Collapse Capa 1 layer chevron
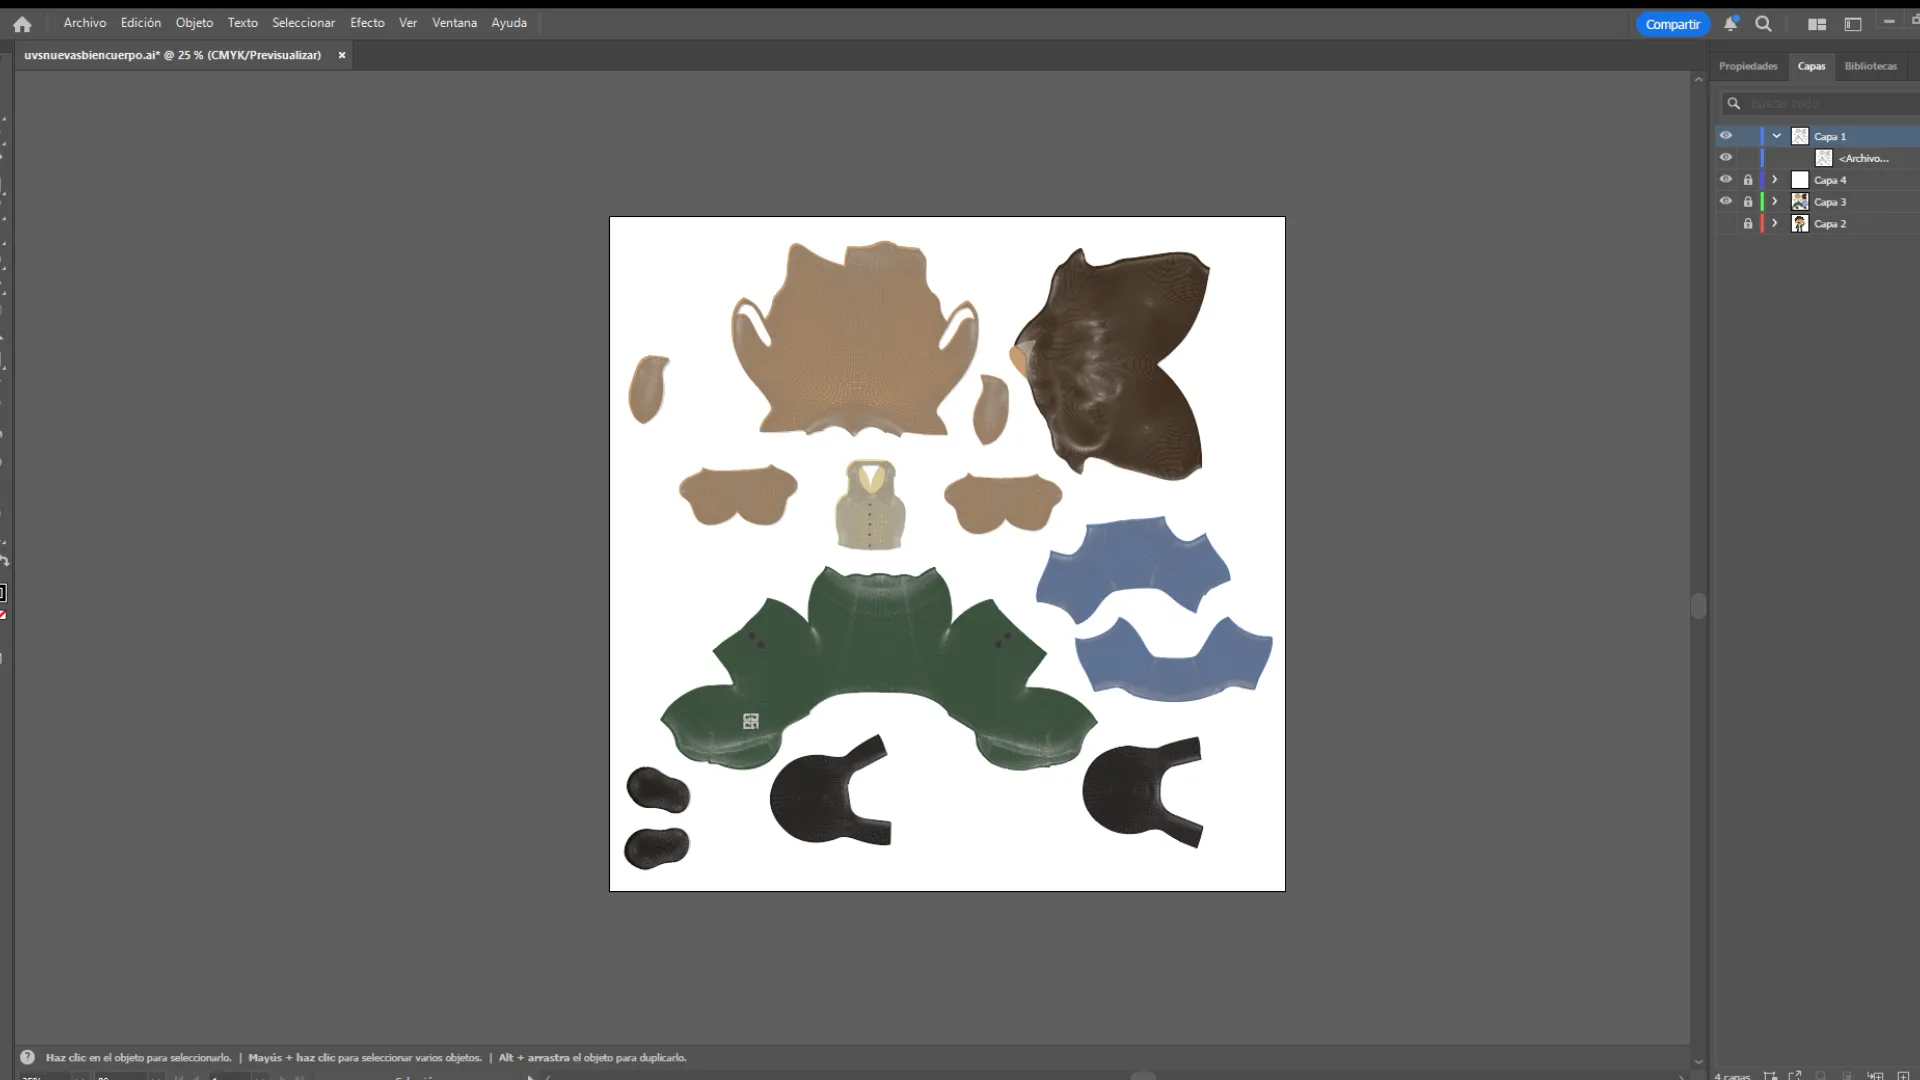1920x1080 pixels. point(1777,136)
